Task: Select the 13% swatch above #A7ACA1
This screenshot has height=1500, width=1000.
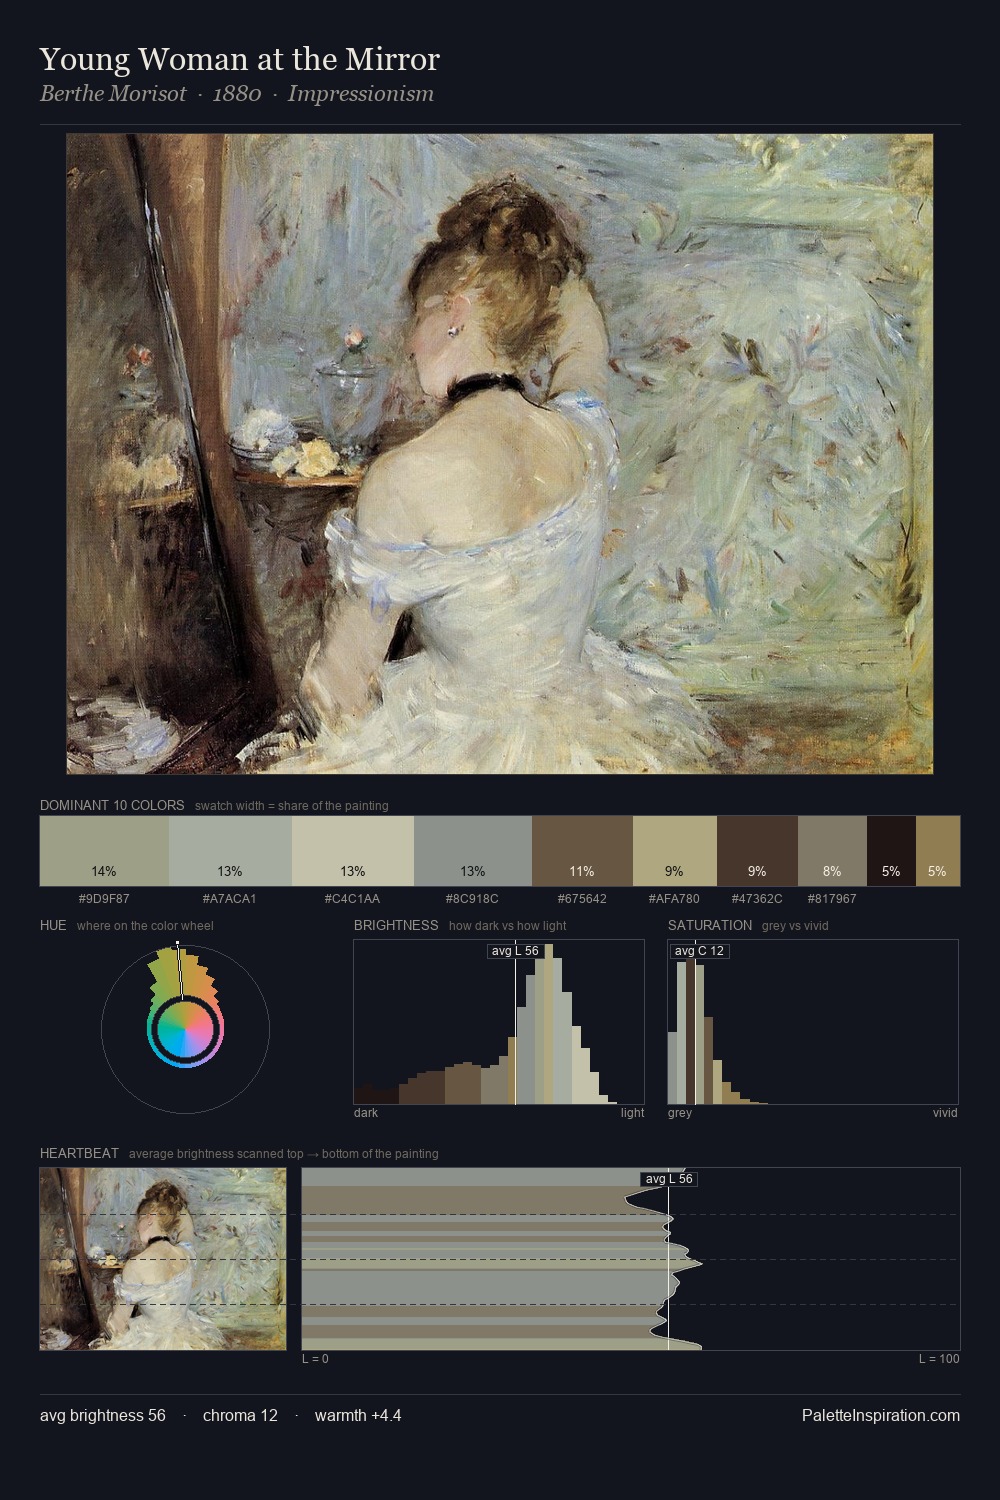Action: click(x=229, y=851)
